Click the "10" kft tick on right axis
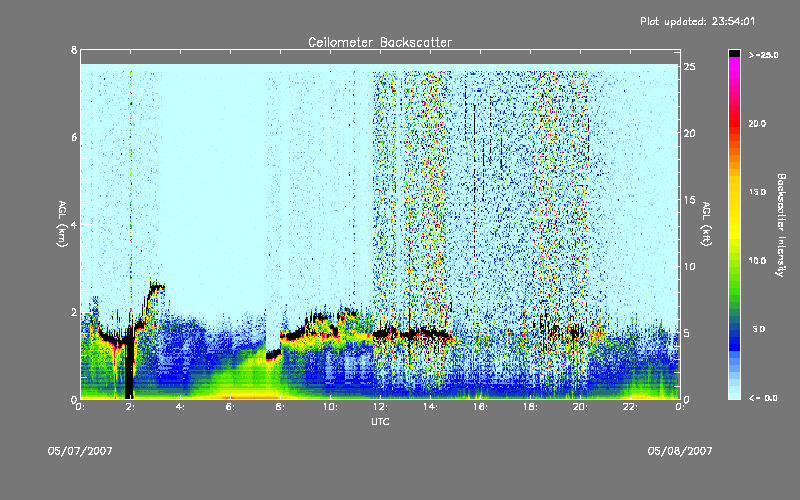The width and height of the screenshot is (800, 500). point(690,266)
